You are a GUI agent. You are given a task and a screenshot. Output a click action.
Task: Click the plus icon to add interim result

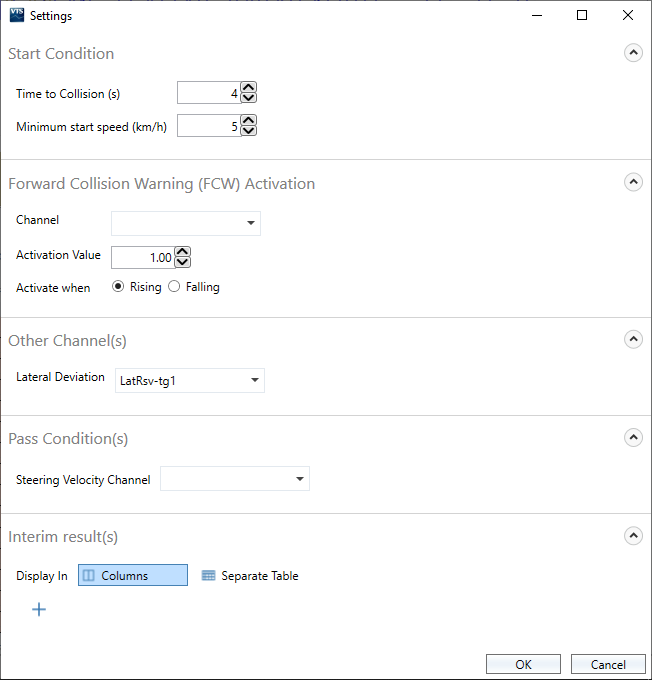tap(39, 609)
